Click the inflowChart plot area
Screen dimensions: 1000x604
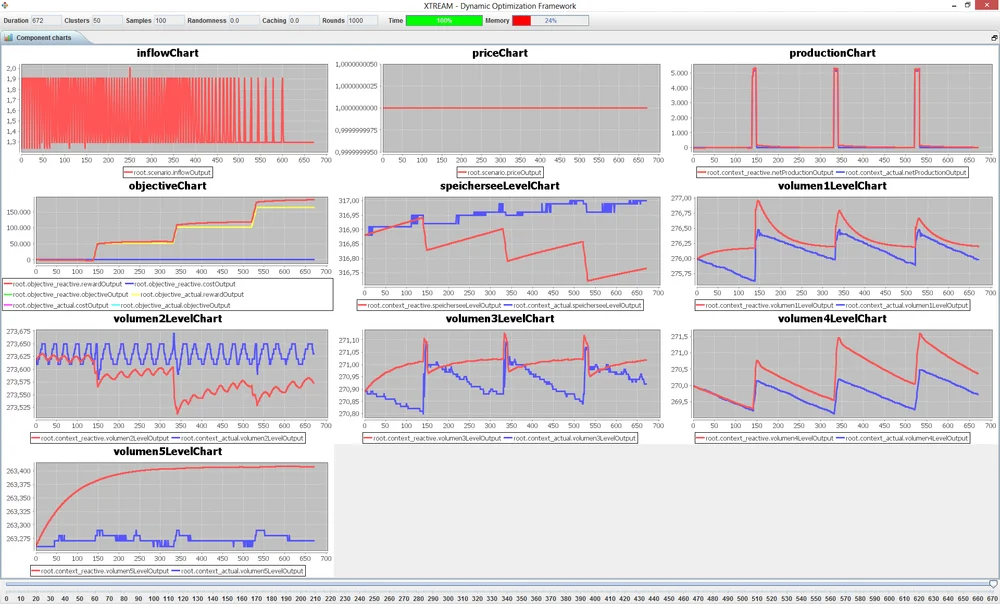pos(173,108)
